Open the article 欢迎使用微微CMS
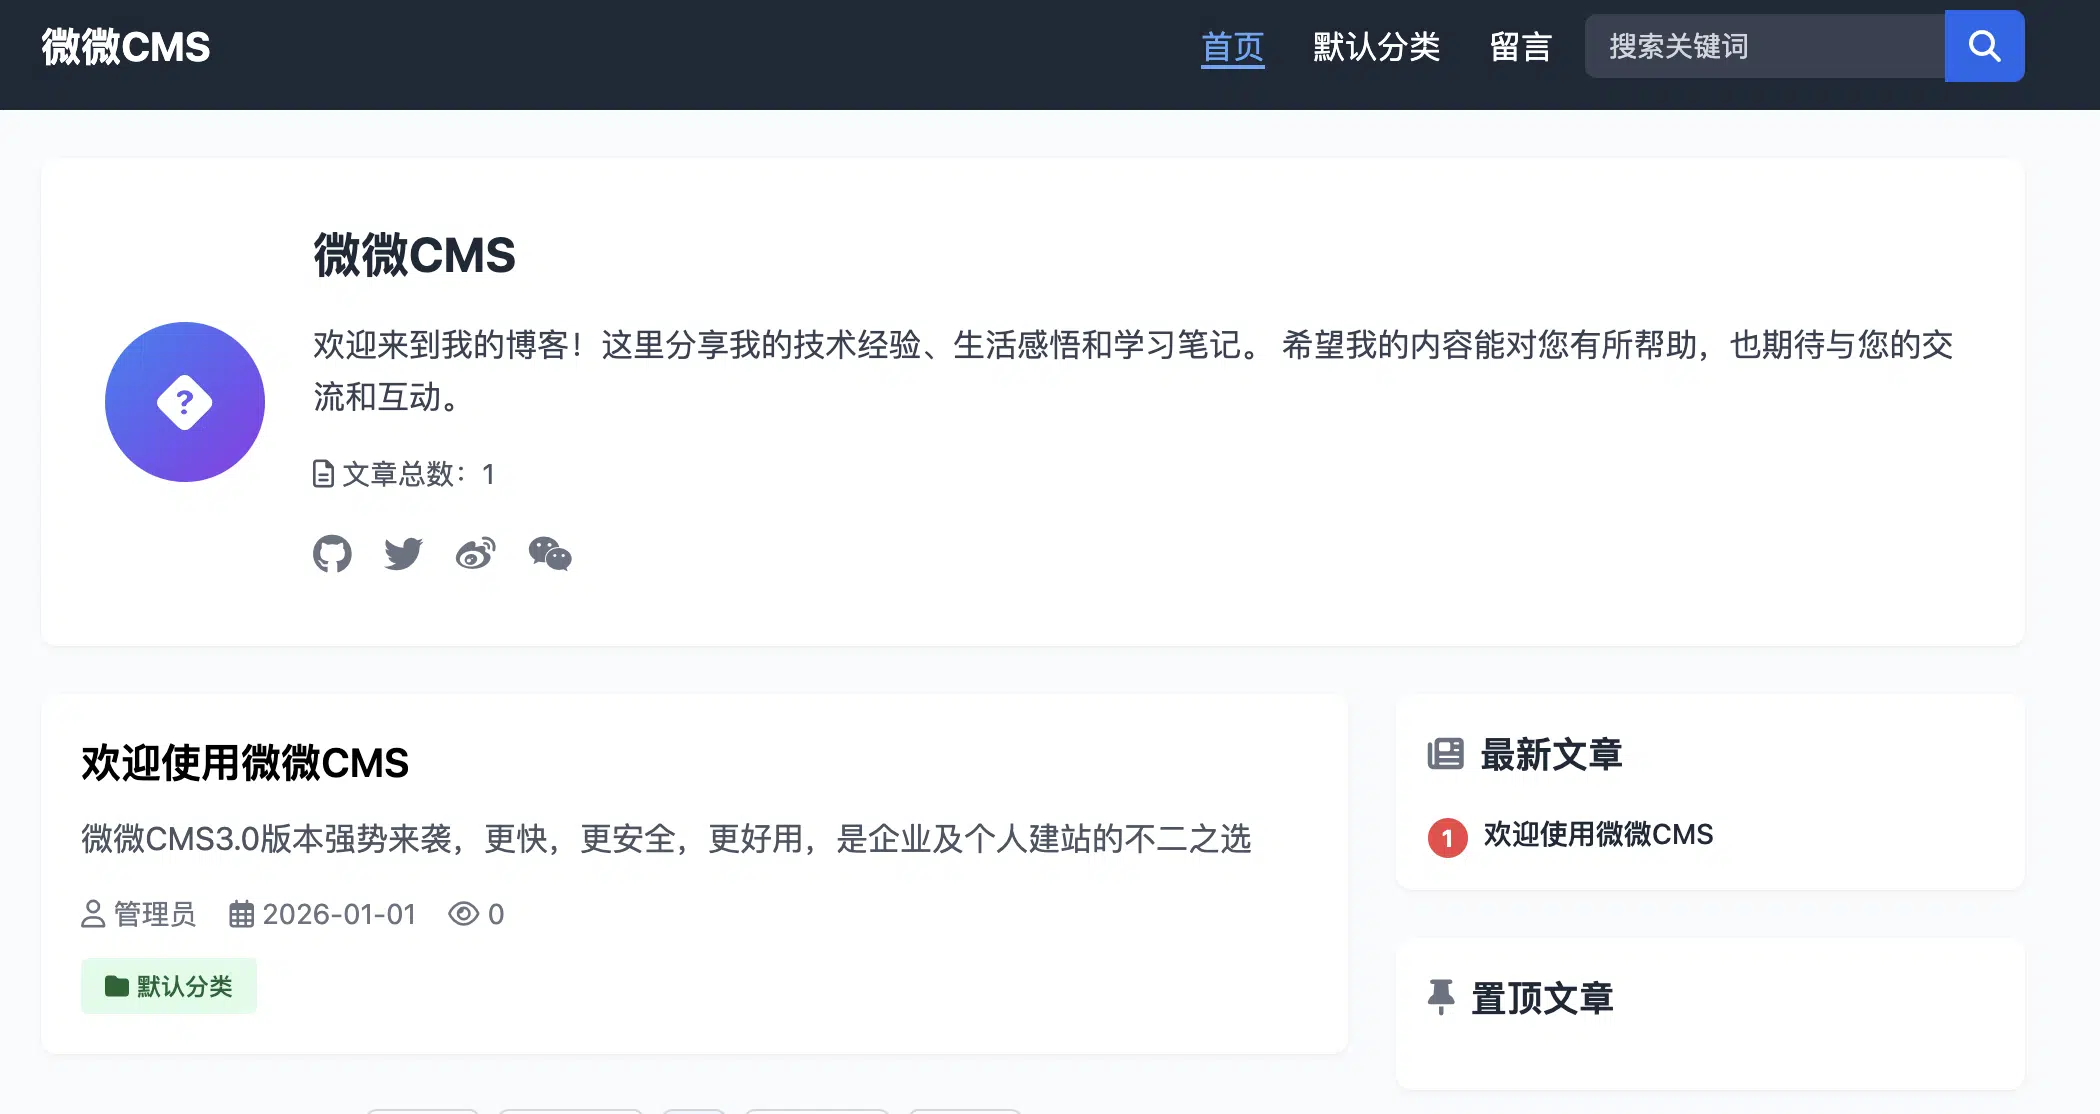The height and width of the screenshot is (1114, 2100). [x=244, y=763]
